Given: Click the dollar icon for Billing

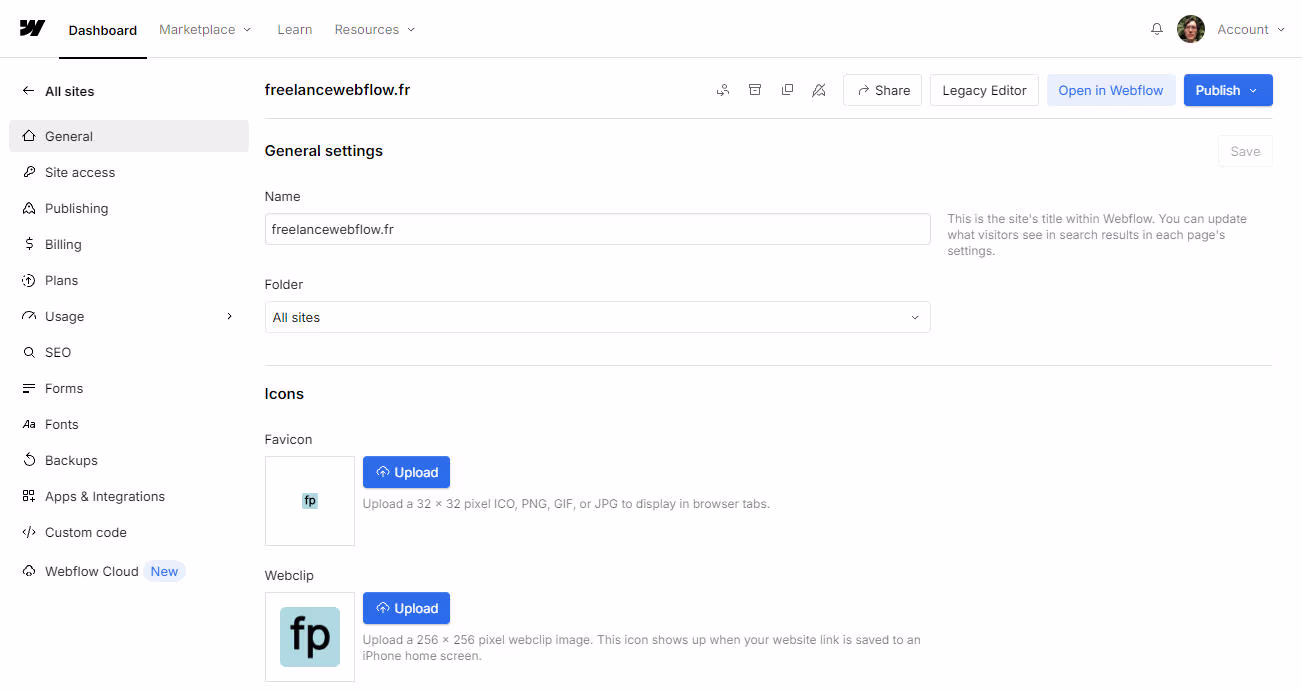Looking at the screenshot, I should [x=29, y=244].
